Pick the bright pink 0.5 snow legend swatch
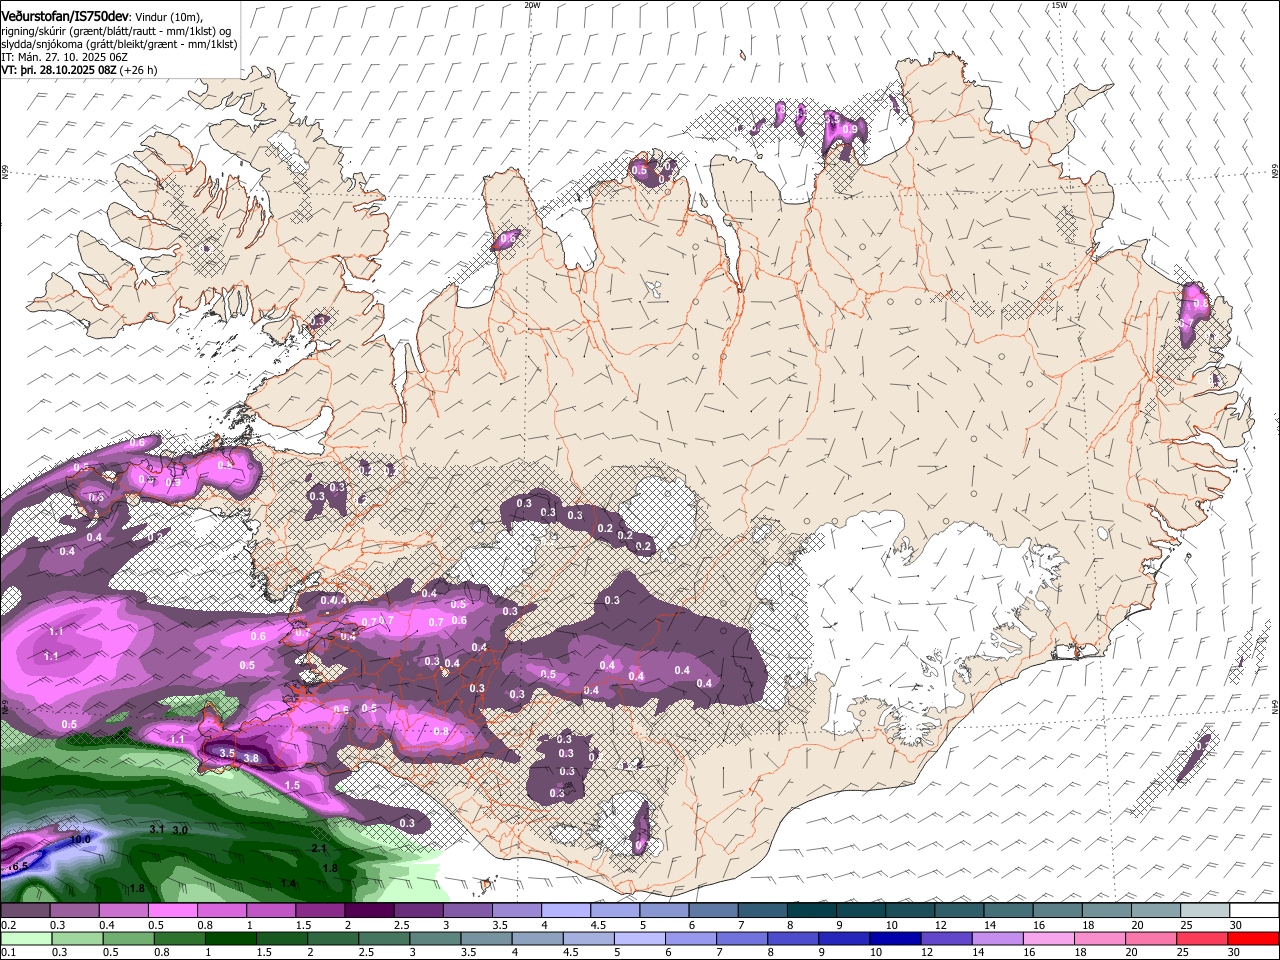This screenshot has width=1280, height=960. point(172,910)
